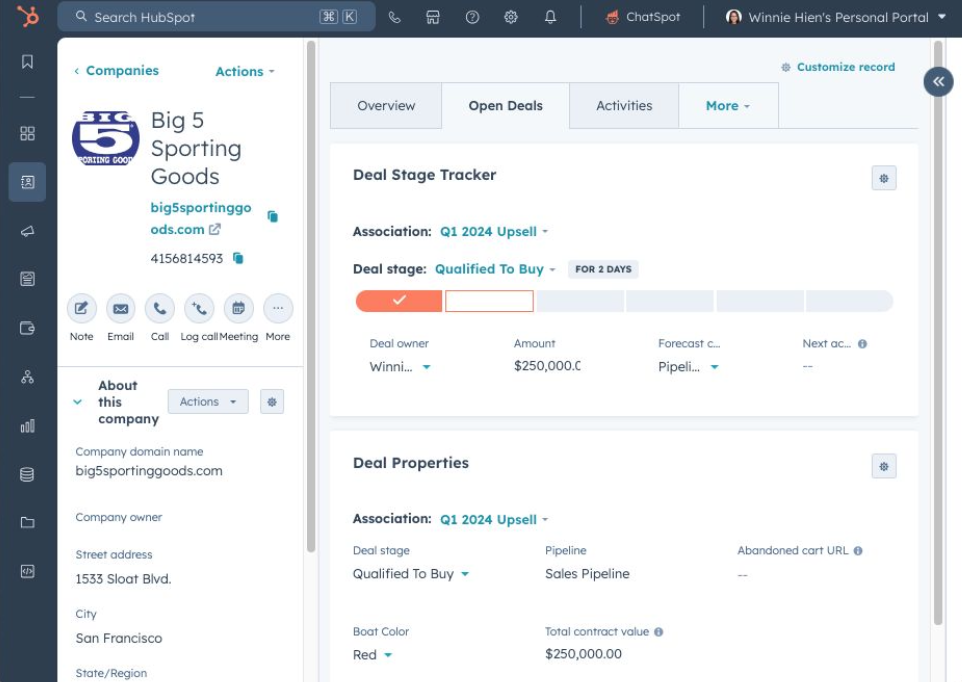The width and height of the screenshot is (962, 682).
Task: Click the Log call action icon
Action: pos(199,308)
